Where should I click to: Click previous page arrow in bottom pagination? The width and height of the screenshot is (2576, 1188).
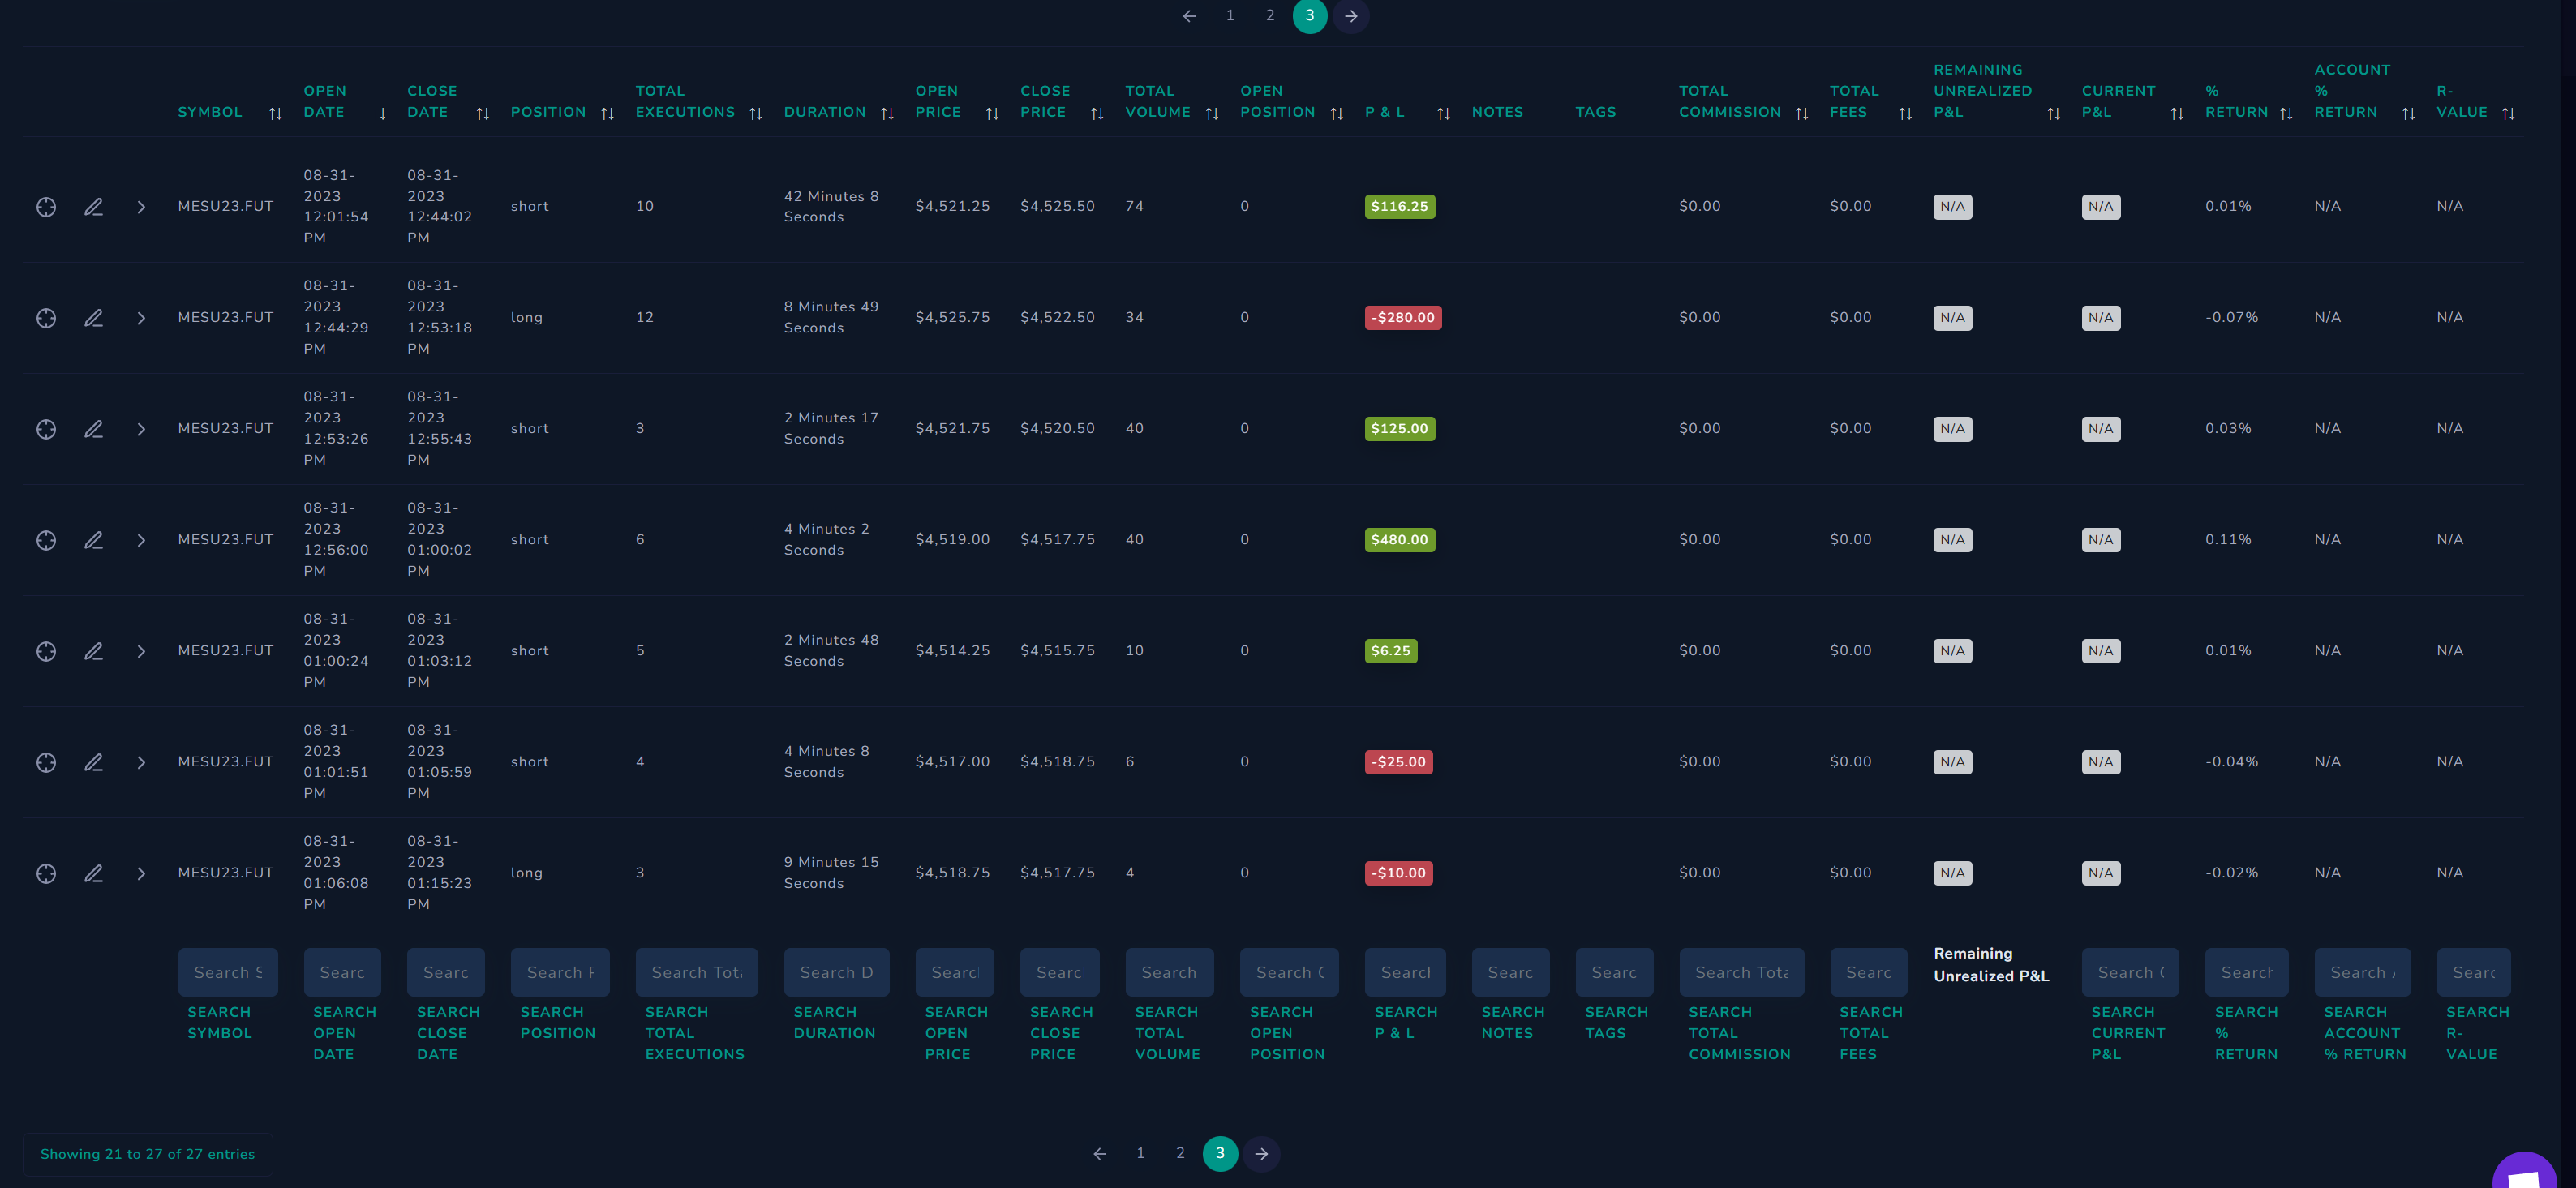tap(1100, 1153)
